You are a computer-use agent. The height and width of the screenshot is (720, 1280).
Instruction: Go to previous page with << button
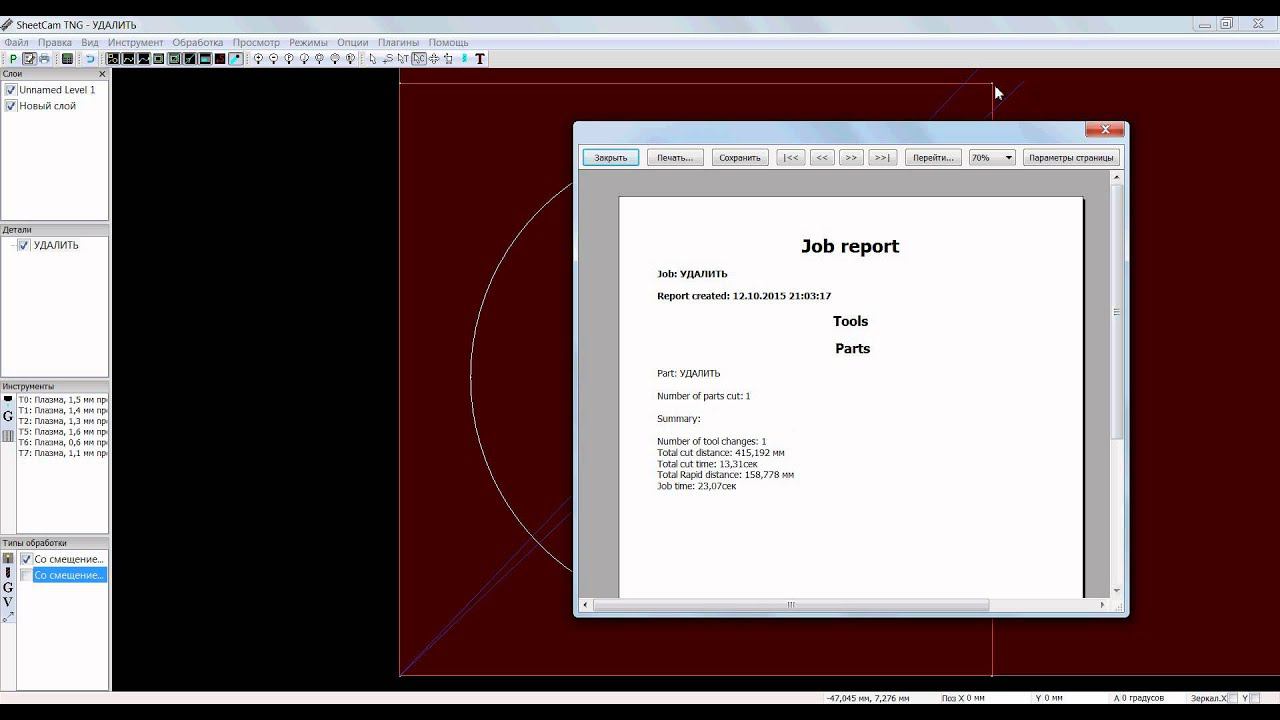point(822,158)
